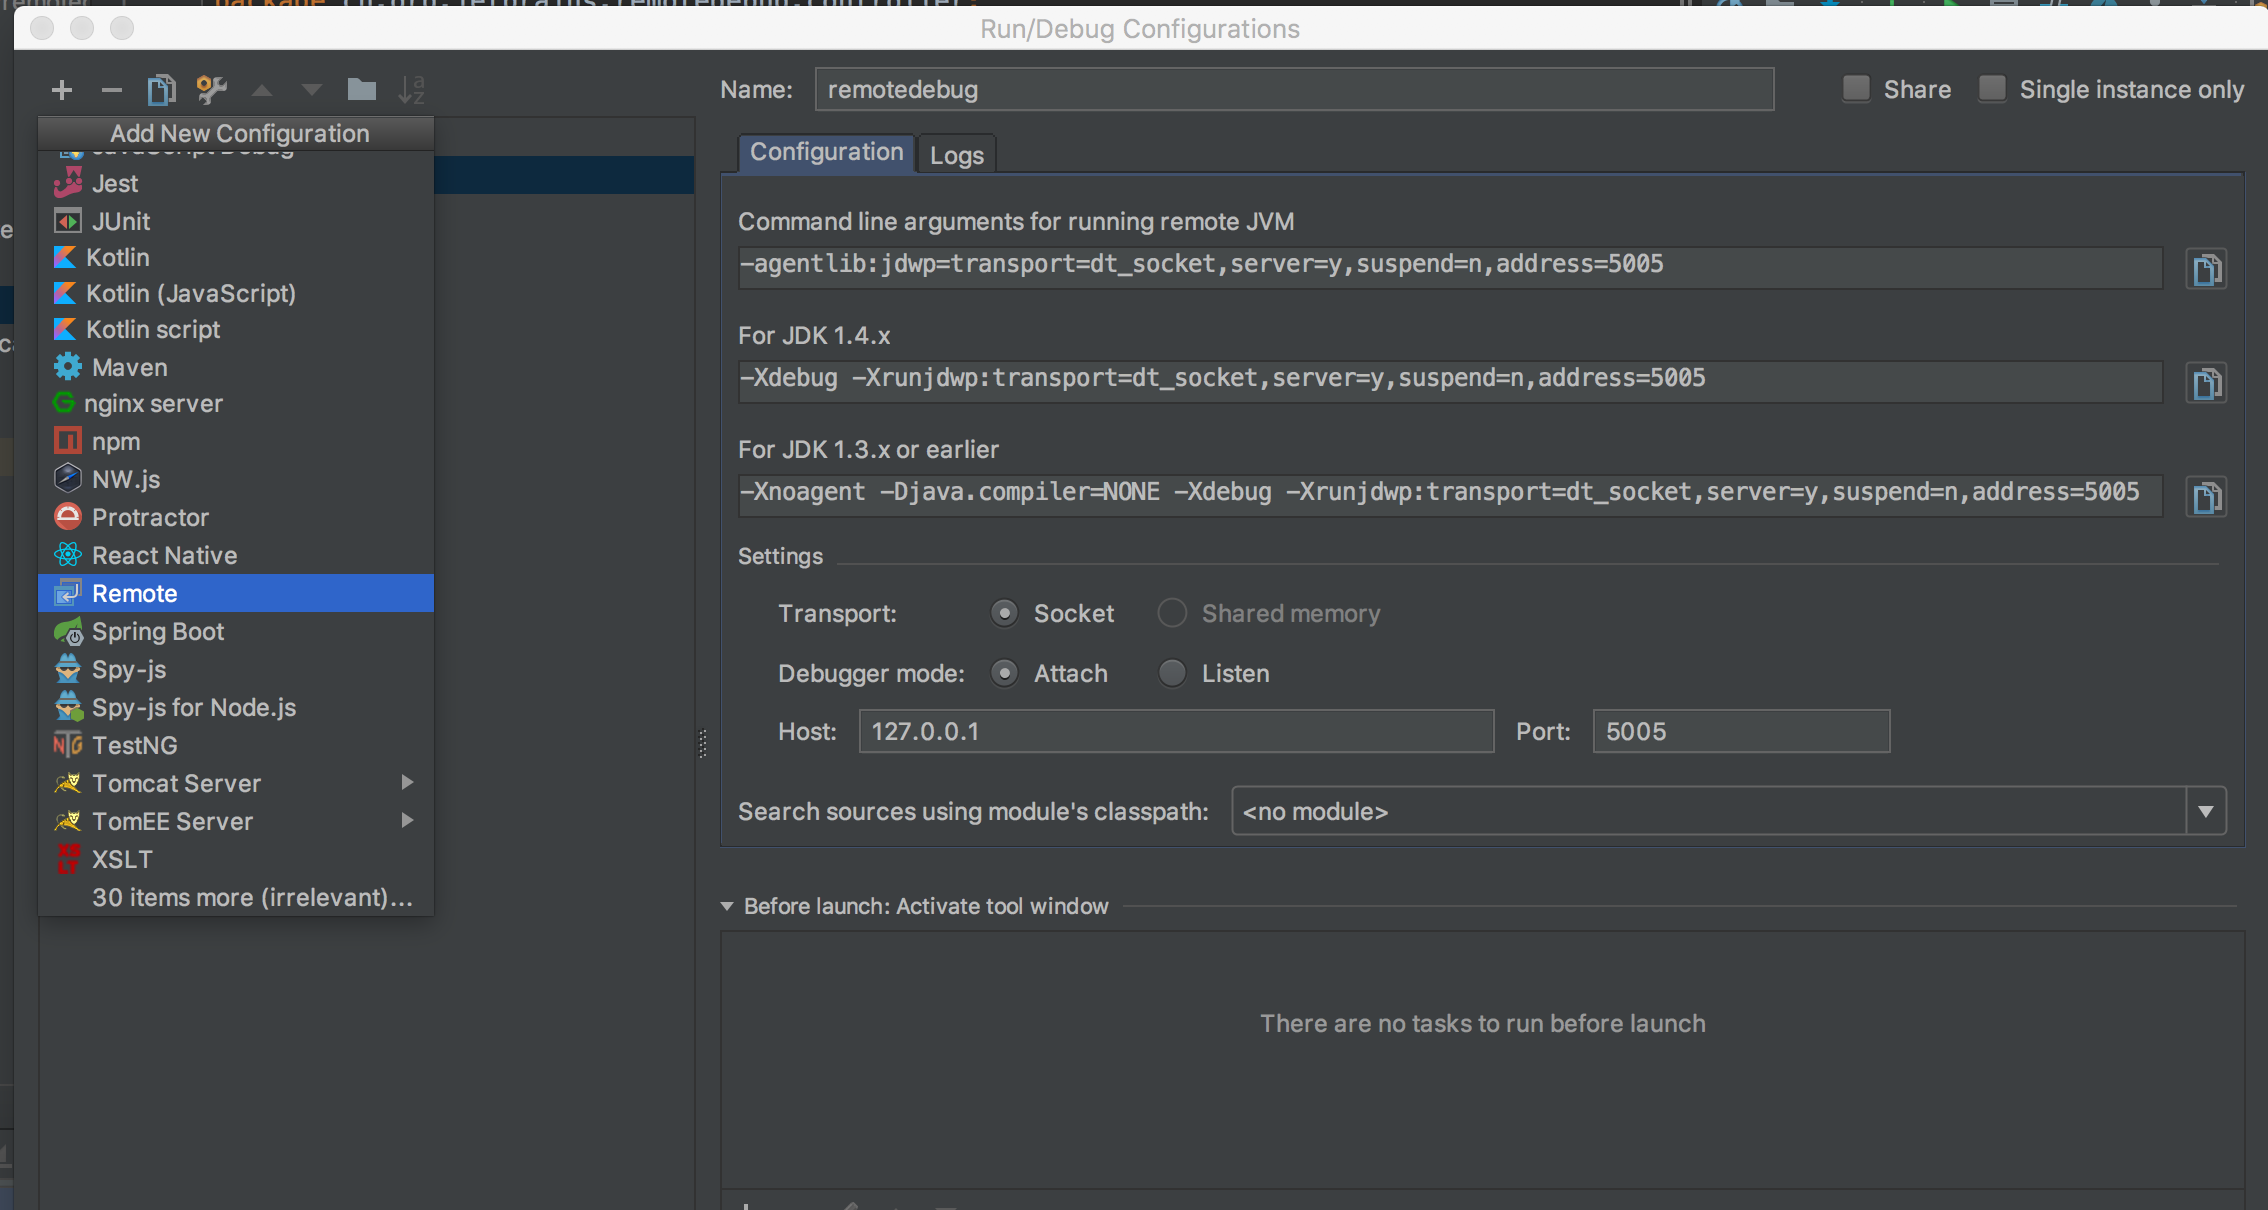The image size is (2268, 1210).
Task: Open Edit Defaults wrench icon
Action: point(211,90)
